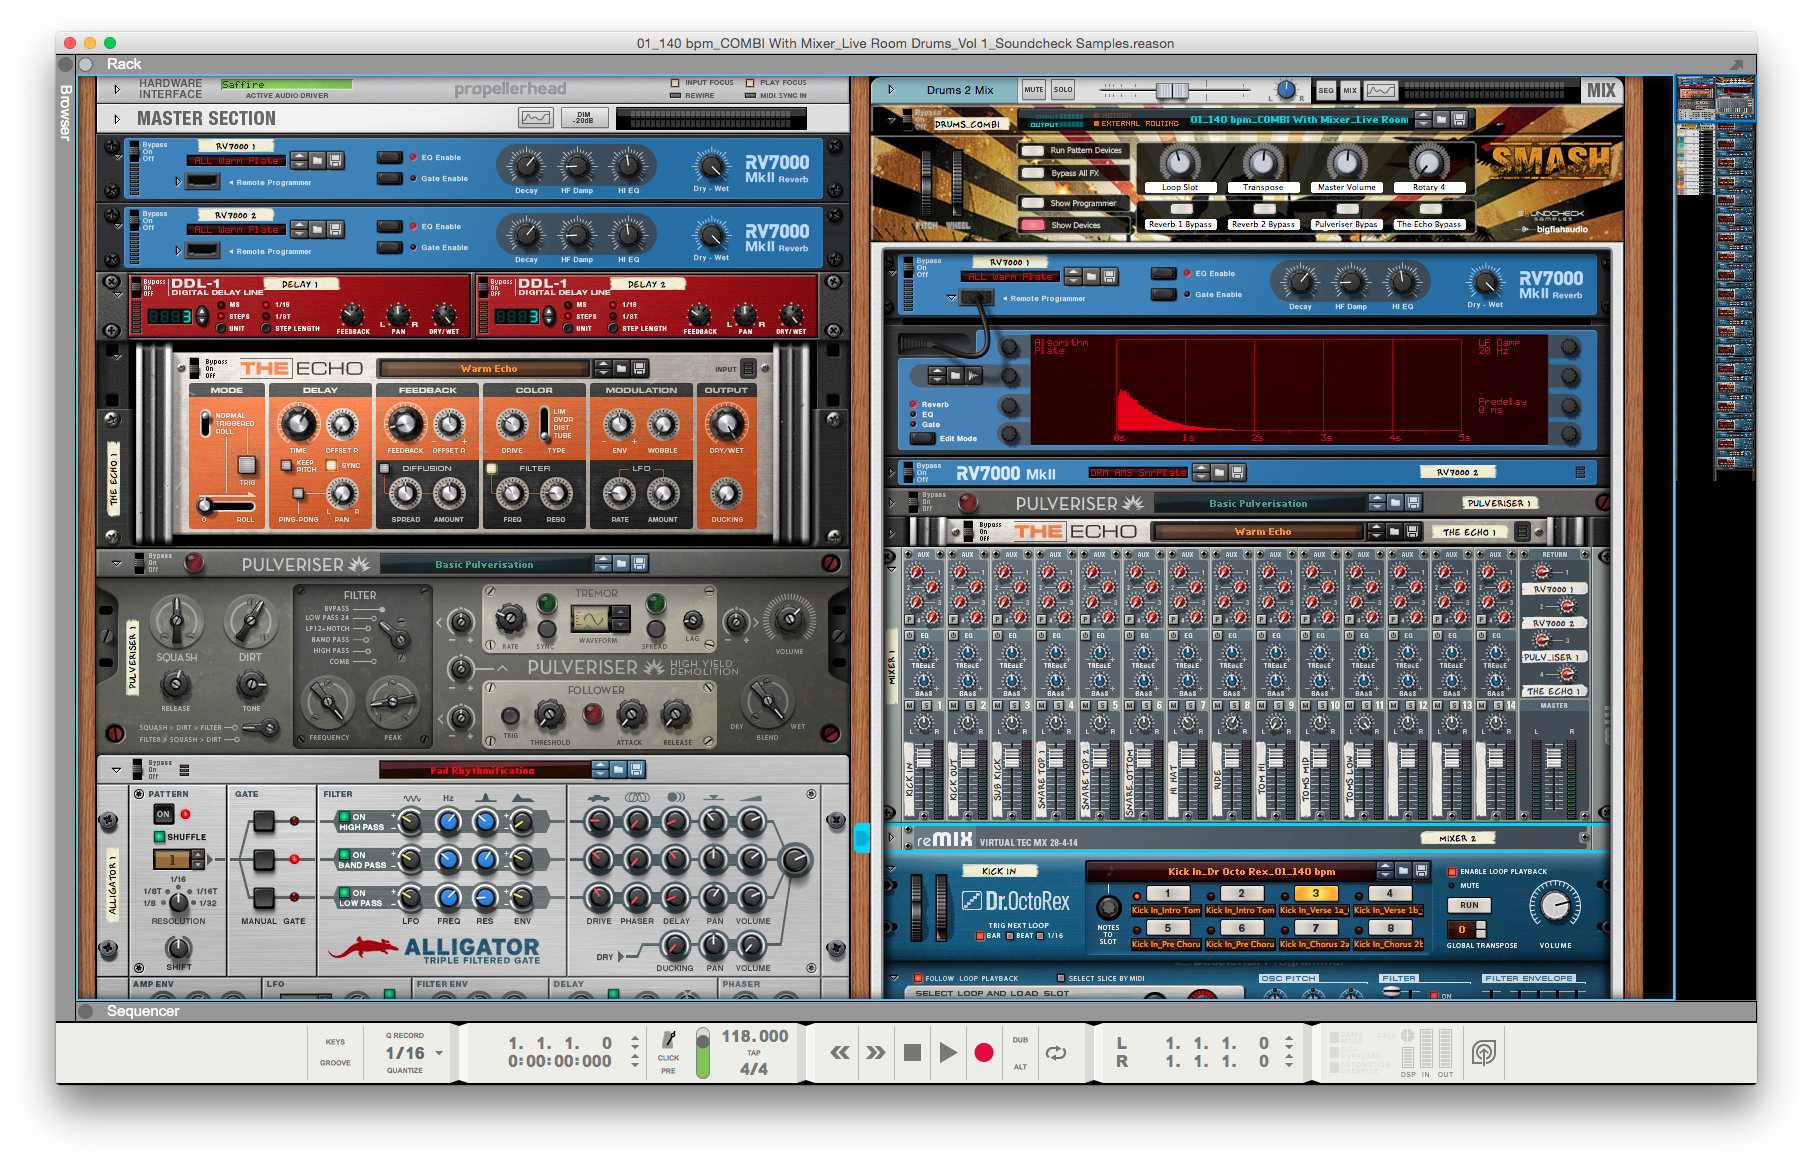Viewport: 1813px width, 1165px height.
Task: Toggle Gate Enable on left RV7000 1
Action: tap(389, 178)
